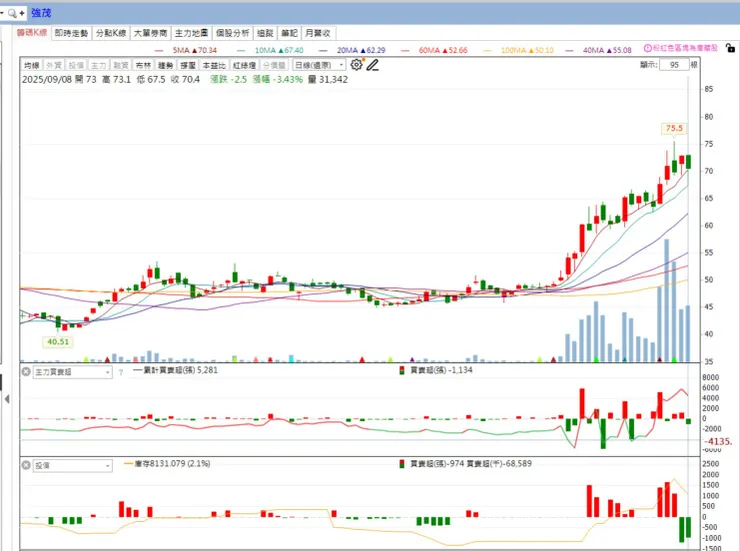Close the 主力買賣超 indicator panel
This screenshot has height=551, width=740.
click(26, 372)
